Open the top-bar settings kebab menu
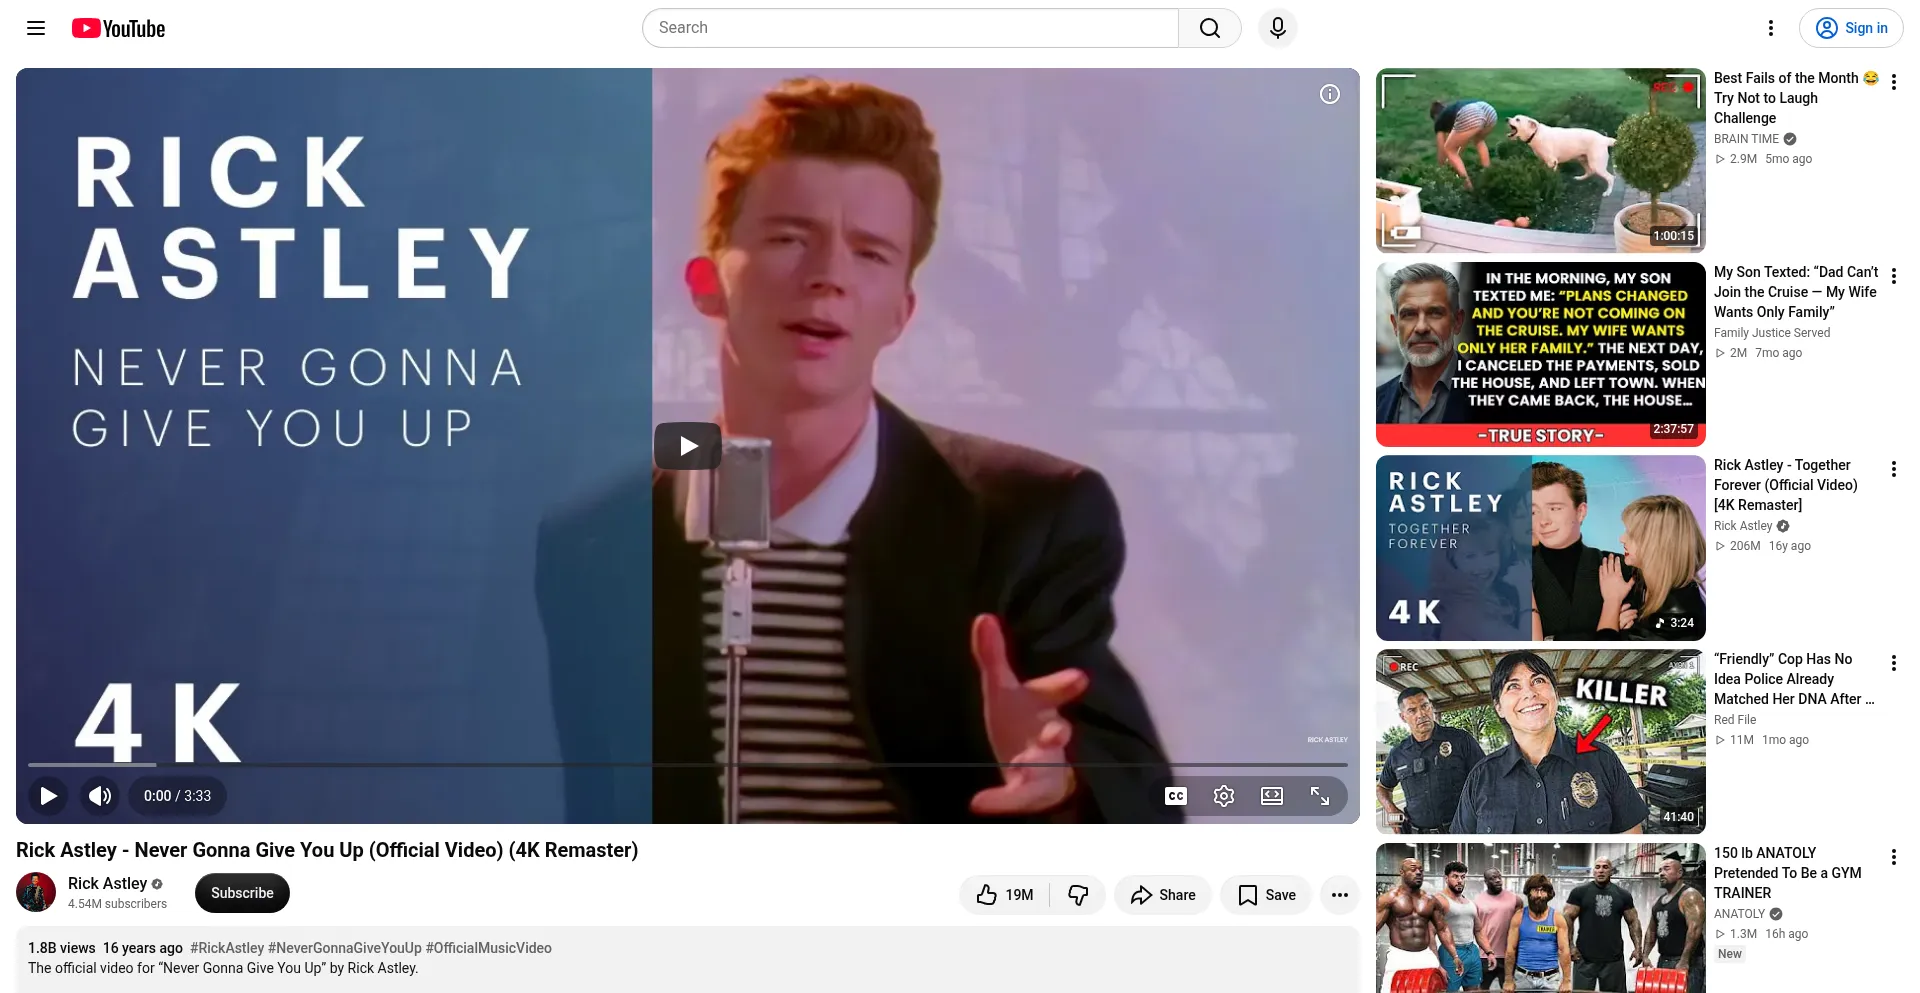Viewport: 1920px width, 993px height. pyautogui.click(x=1770, y=28)
